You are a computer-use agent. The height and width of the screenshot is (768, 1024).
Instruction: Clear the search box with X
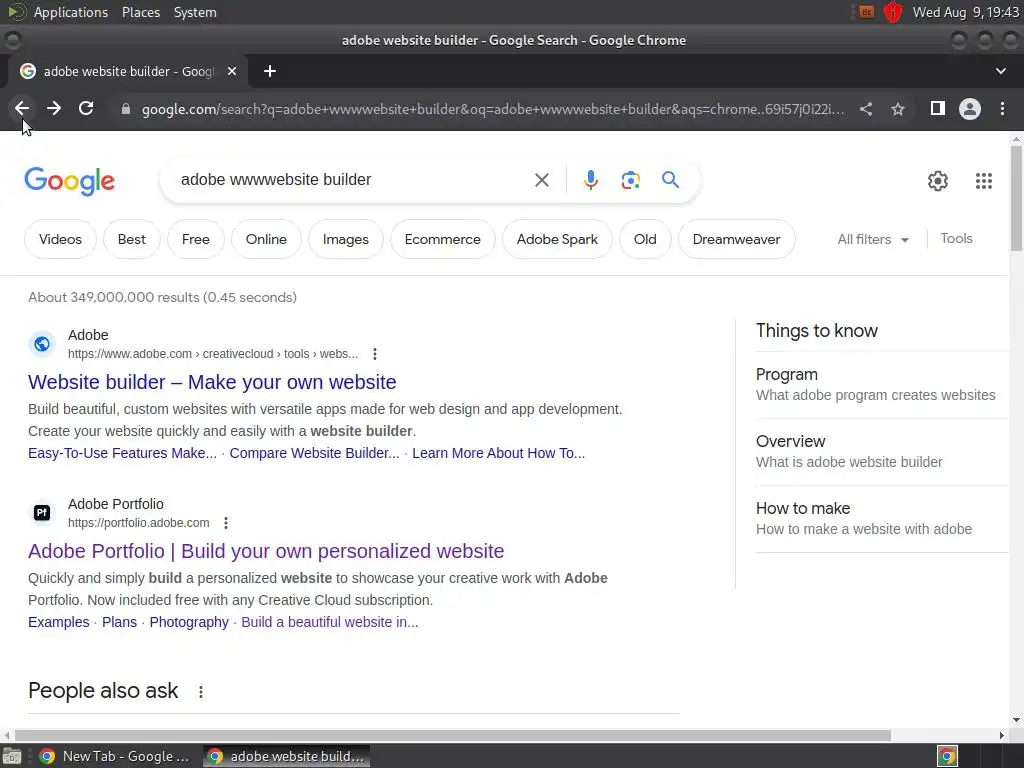[x=541, y=180]
